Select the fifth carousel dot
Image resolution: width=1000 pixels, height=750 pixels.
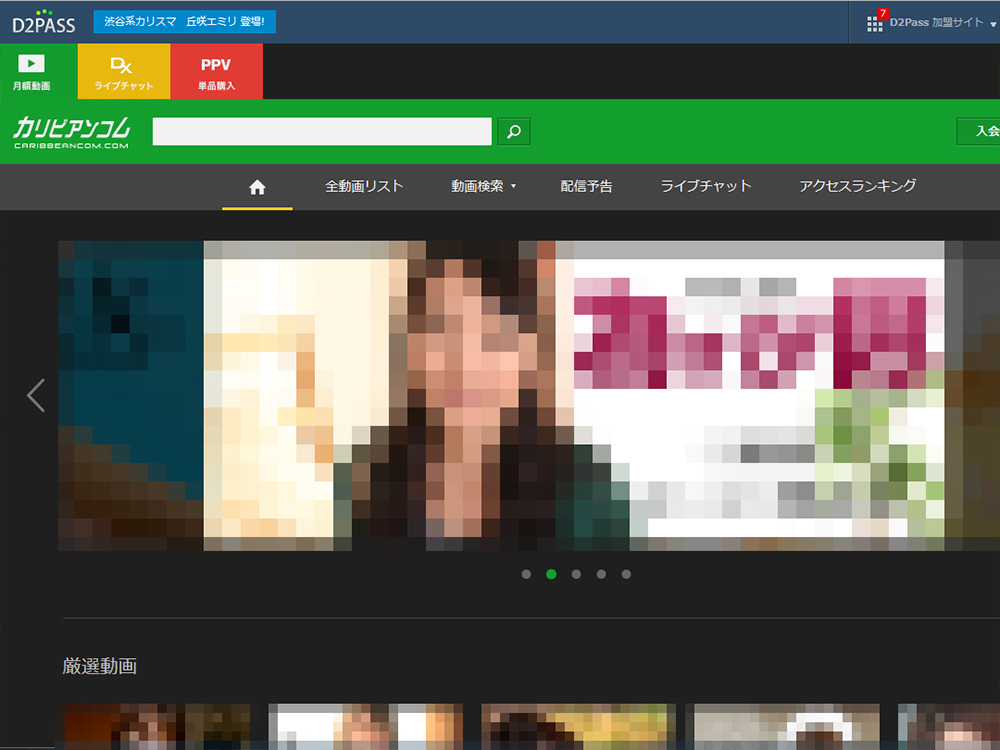(x=626, y=574)
